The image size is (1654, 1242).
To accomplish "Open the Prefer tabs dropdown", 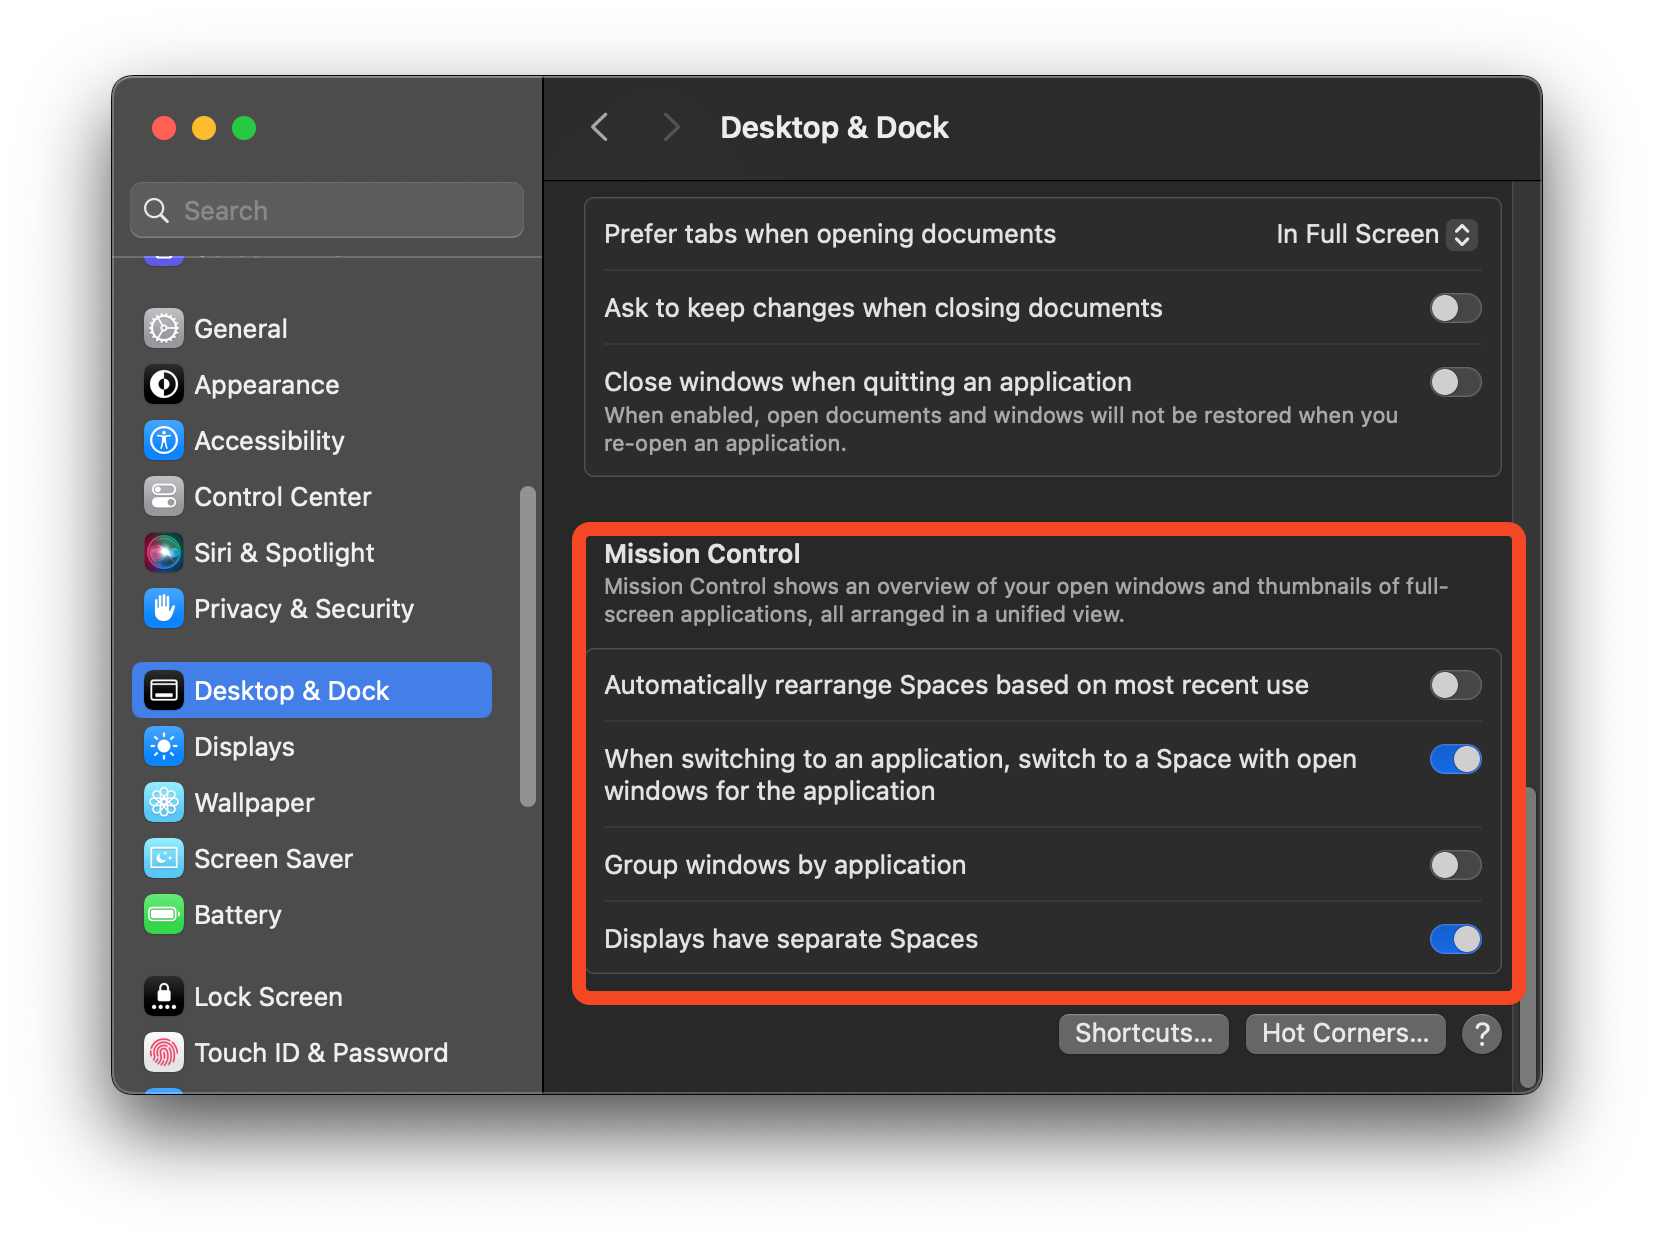I will click(1375, 234).
